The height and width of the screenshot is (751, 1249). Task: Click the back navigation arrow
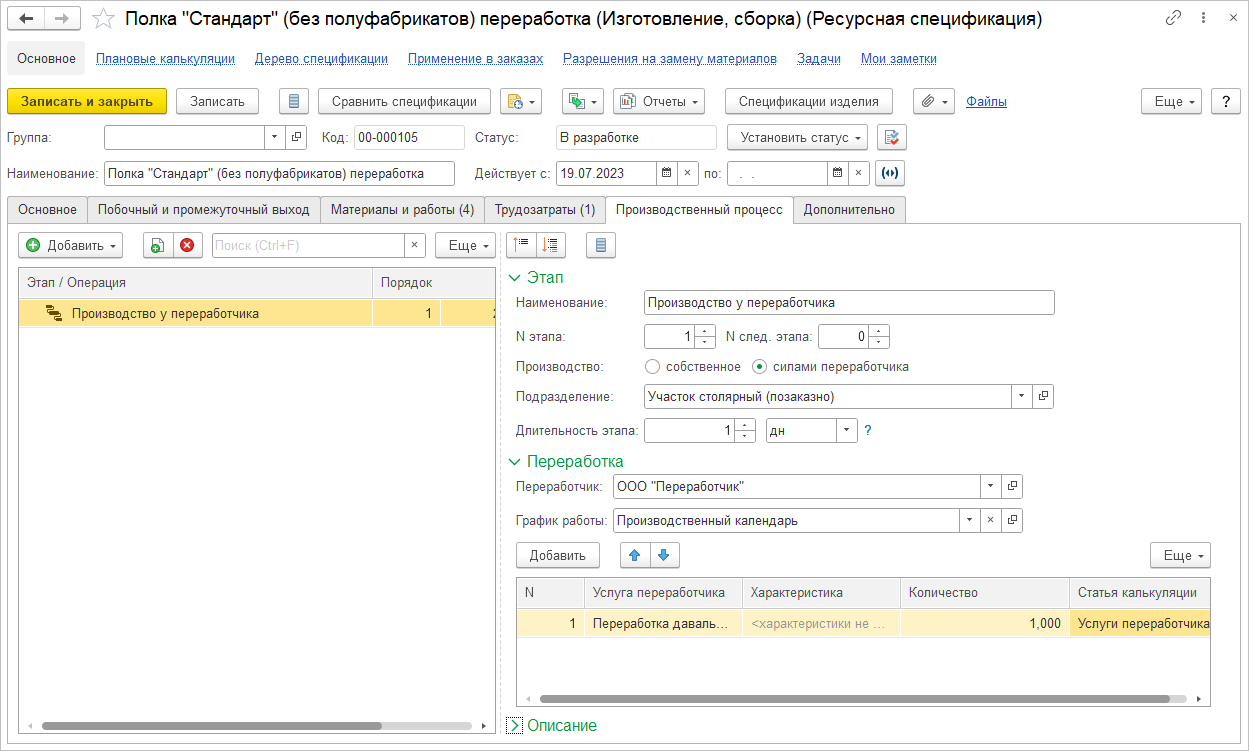coord(26,19)
